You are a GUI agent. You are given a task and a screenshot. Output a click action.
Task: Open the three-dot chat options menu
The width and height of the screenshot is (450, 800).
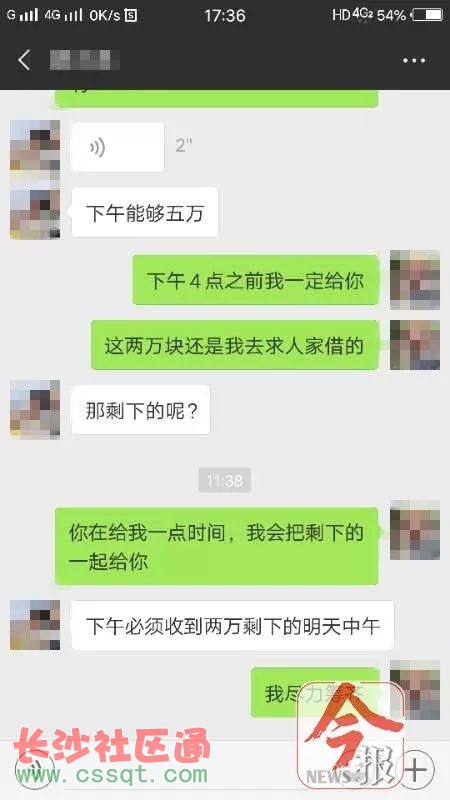click(x=414, y=61)
